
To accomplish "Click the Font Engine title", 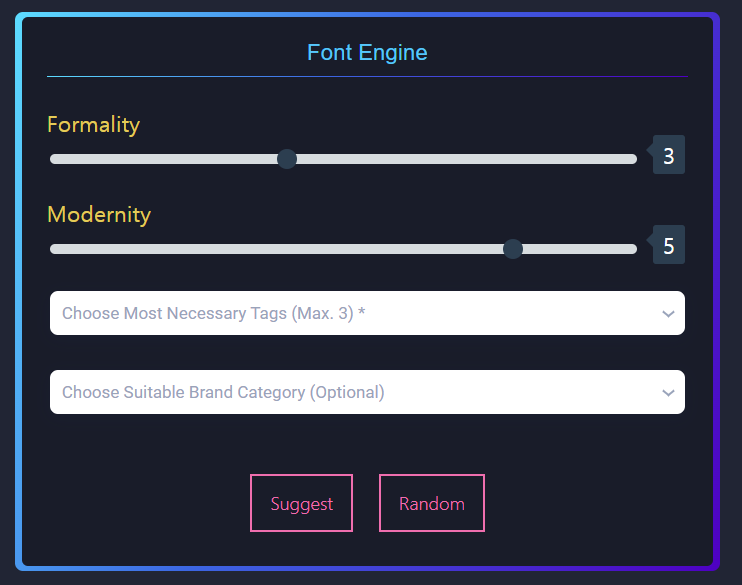I will coord(367,52).
